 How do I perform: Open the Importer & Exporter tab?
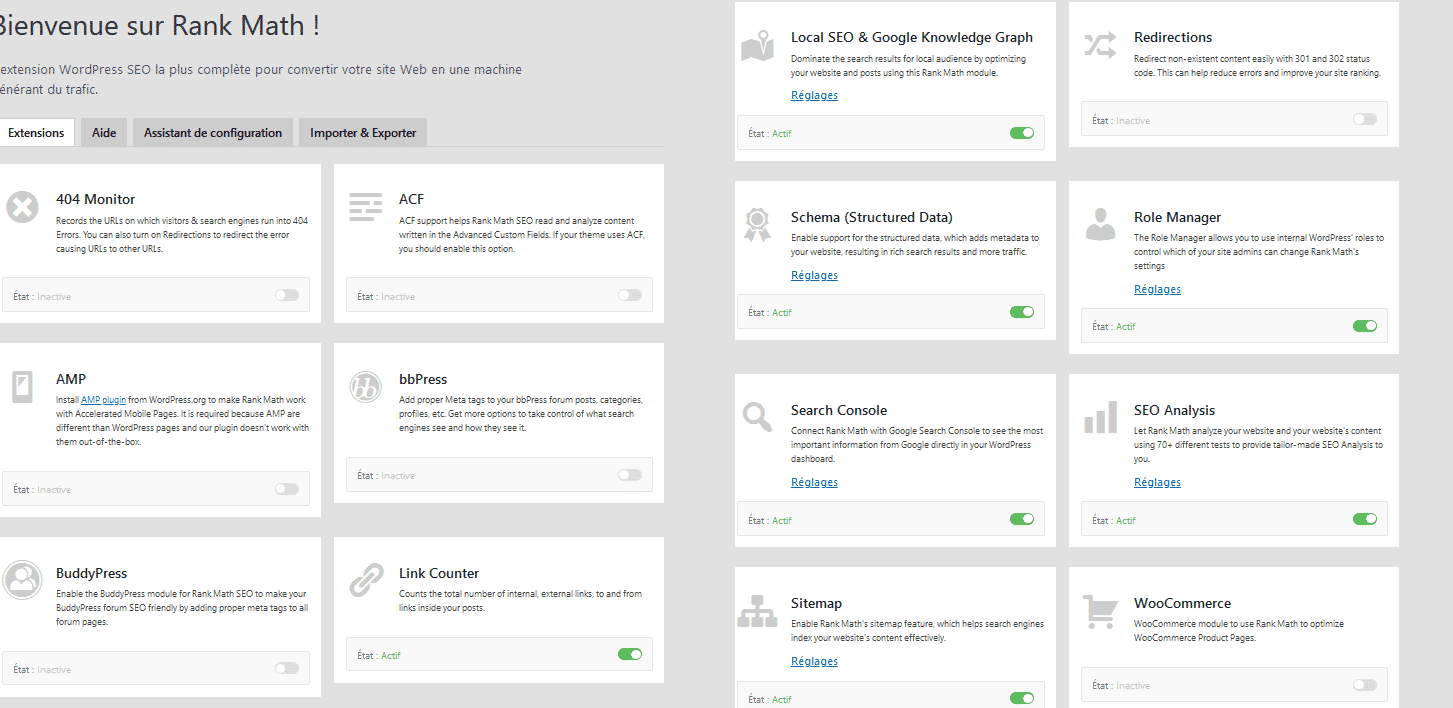[x=363, y=133]
